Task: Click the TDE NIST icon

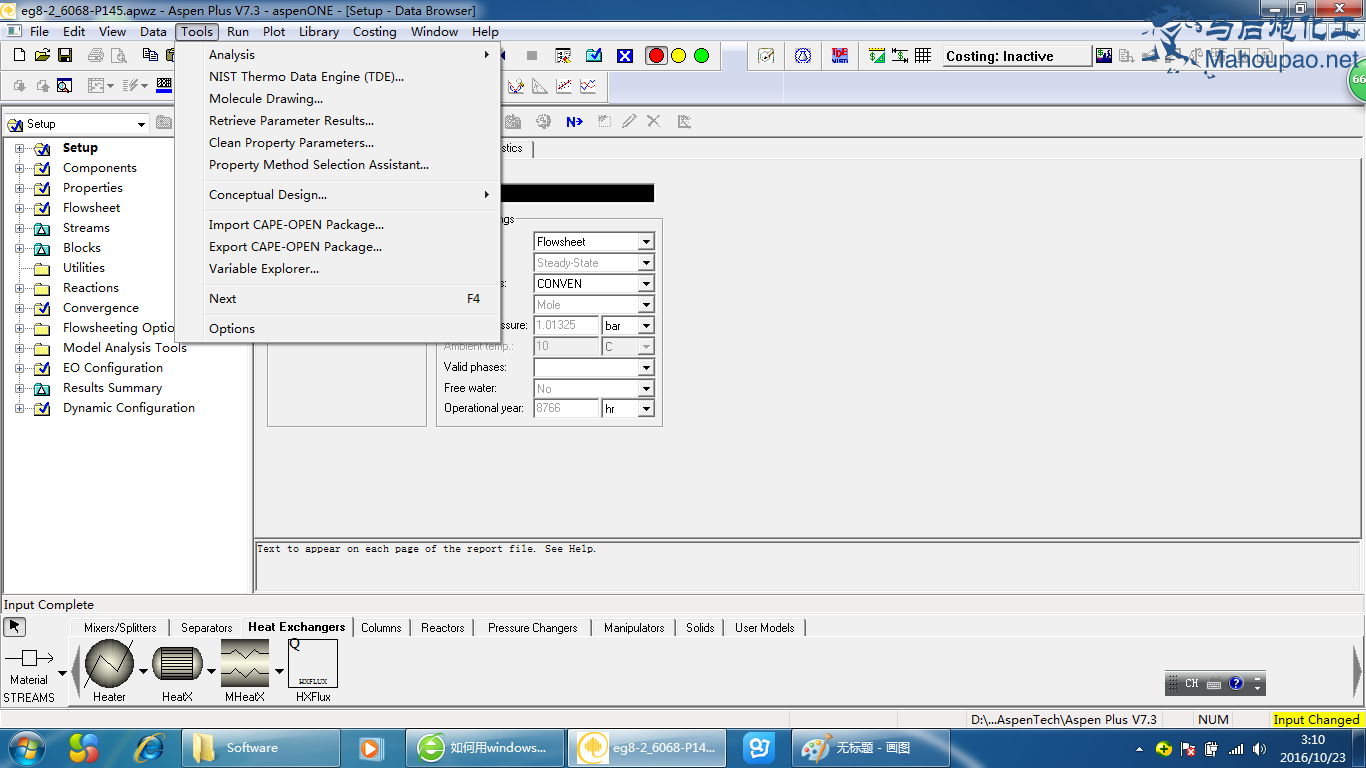Action: pos(839,56)
